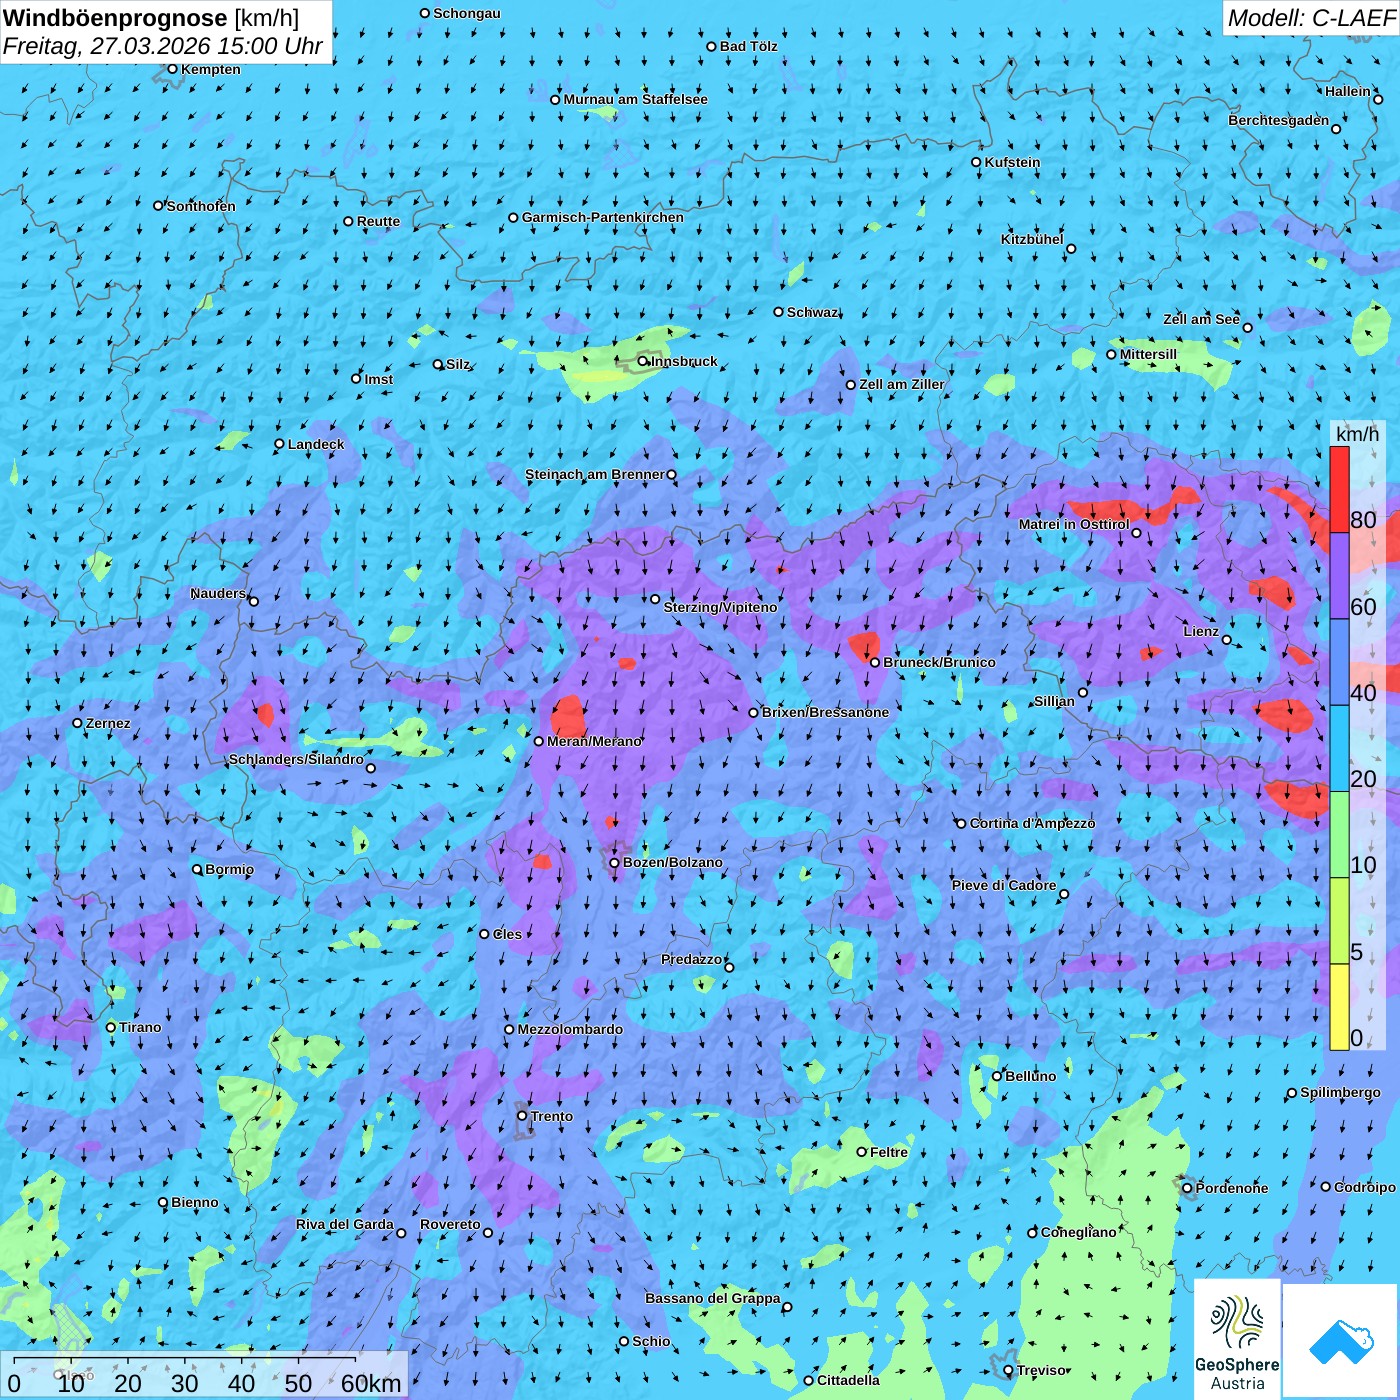Image resolution: width=1400 pixels, height=1400 pixels.
Task: Click the Meran/Merano marker dot
Action: pyautogui.click(x=539, y=741)
